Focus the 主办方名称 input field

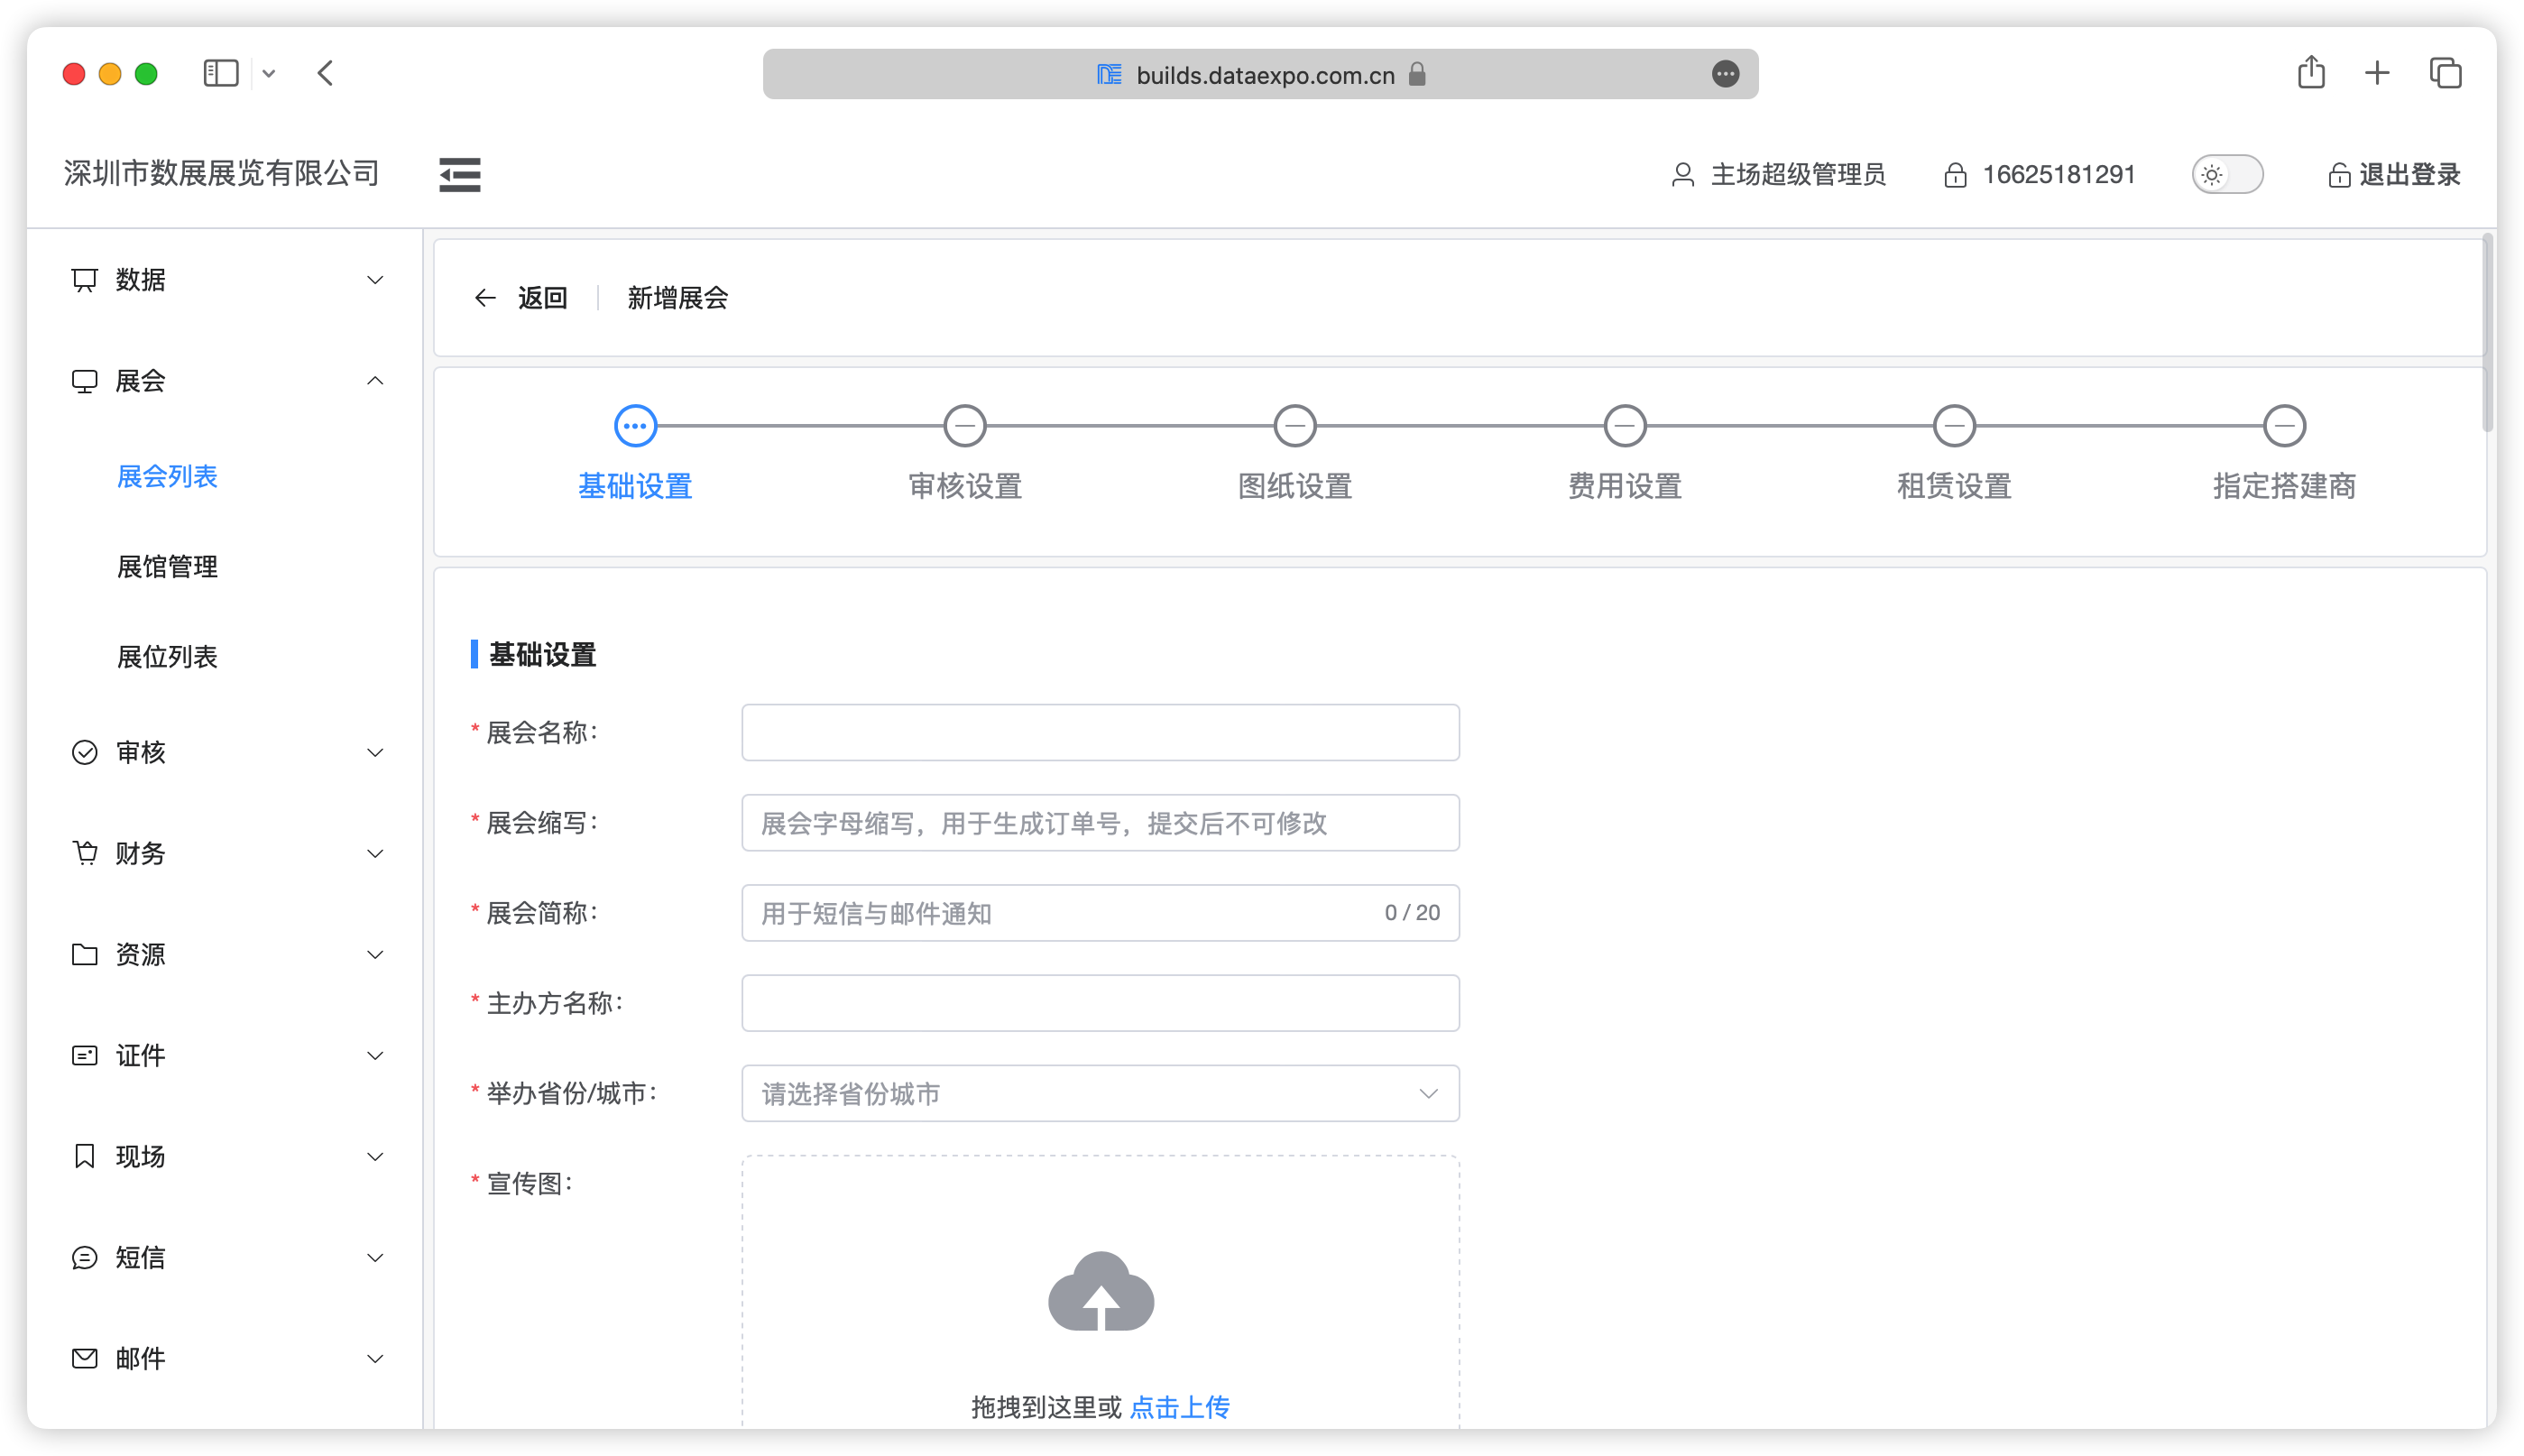coord(1100,1003)
